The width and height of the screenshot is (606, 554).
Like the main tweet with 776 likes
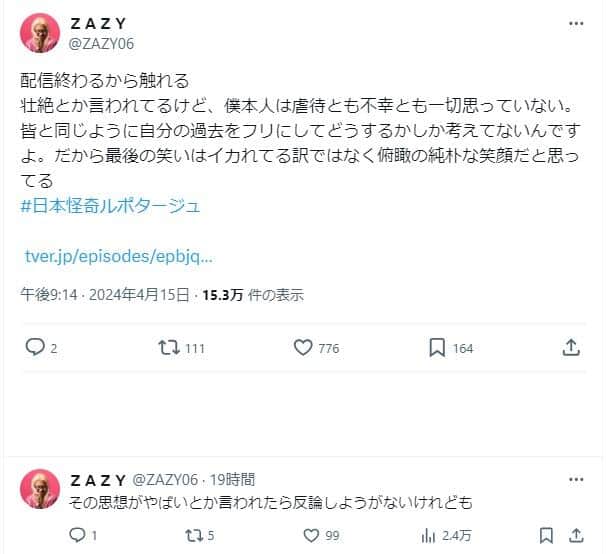coord(304,348)
